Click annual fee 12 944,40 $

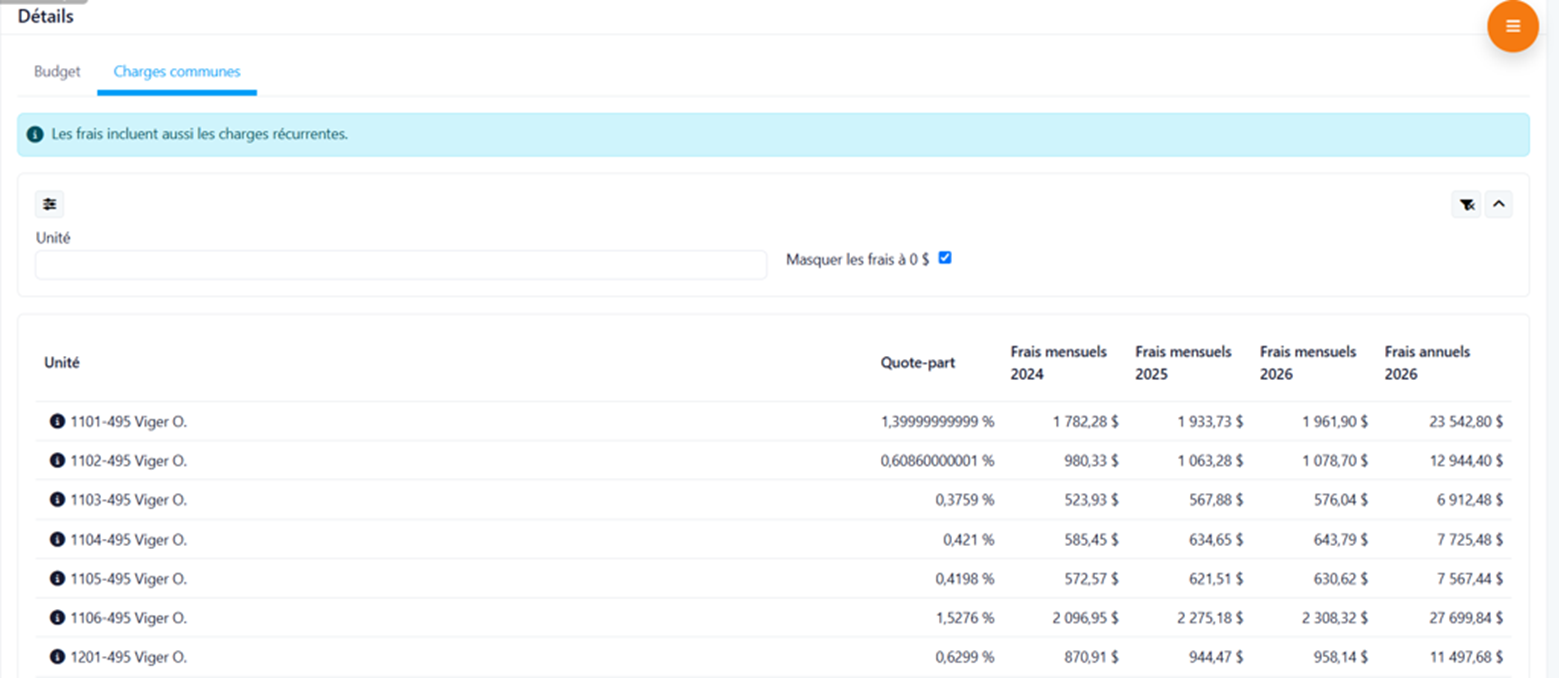click(1466, 461)
